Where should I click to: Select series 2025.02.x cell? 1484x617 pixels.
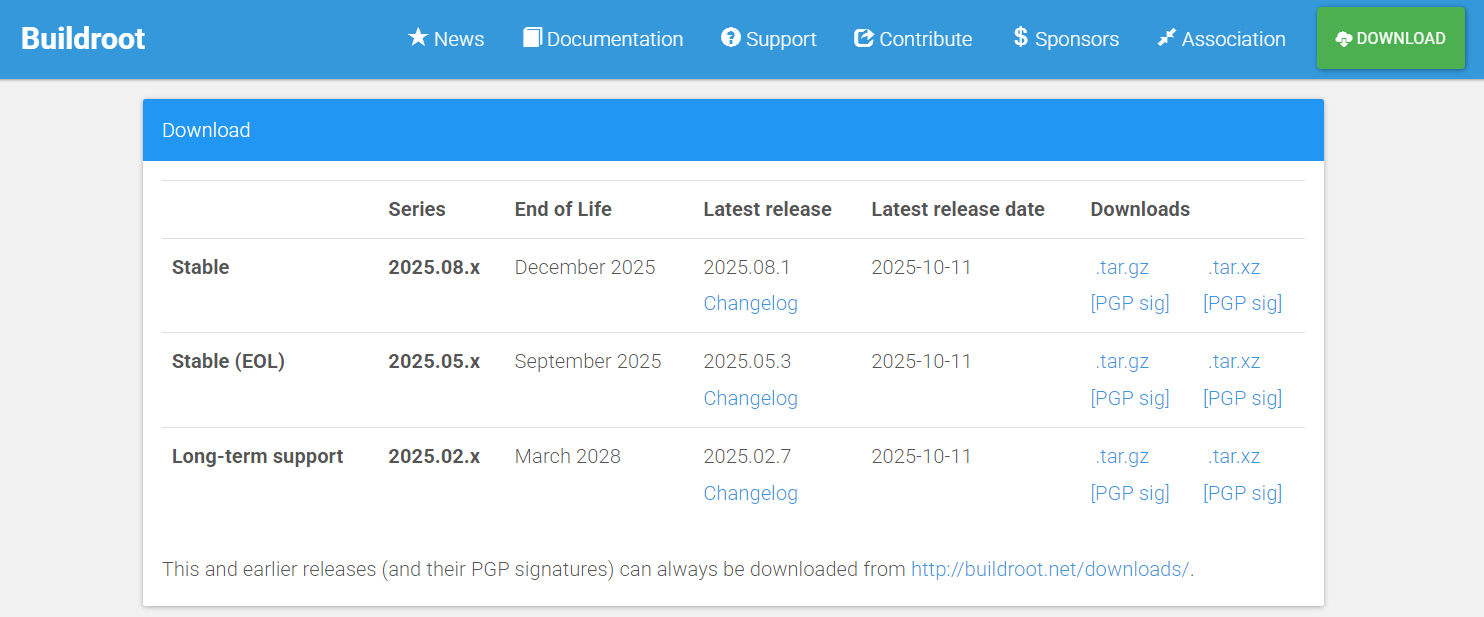[x=434, y=456]
